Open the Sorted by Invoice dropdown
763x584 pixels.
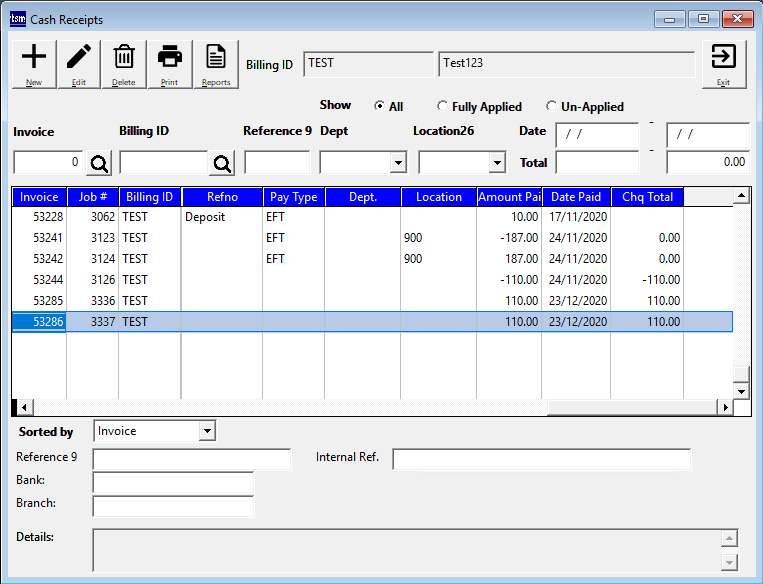(207, 431)
